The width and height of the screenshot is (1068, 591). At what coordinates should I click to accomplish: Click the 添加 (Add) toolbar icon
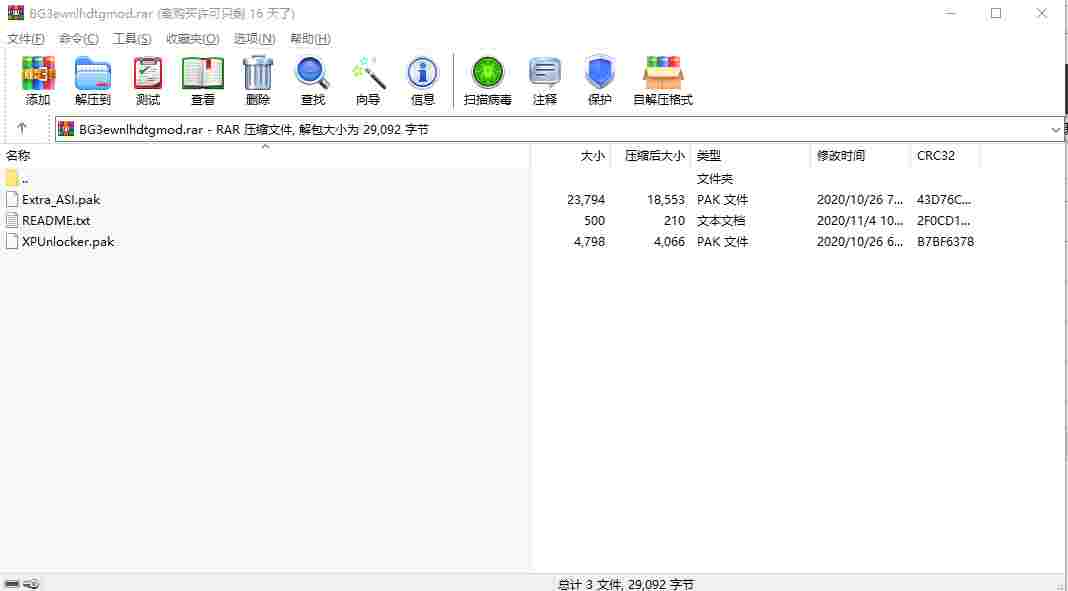coord(37,74)
